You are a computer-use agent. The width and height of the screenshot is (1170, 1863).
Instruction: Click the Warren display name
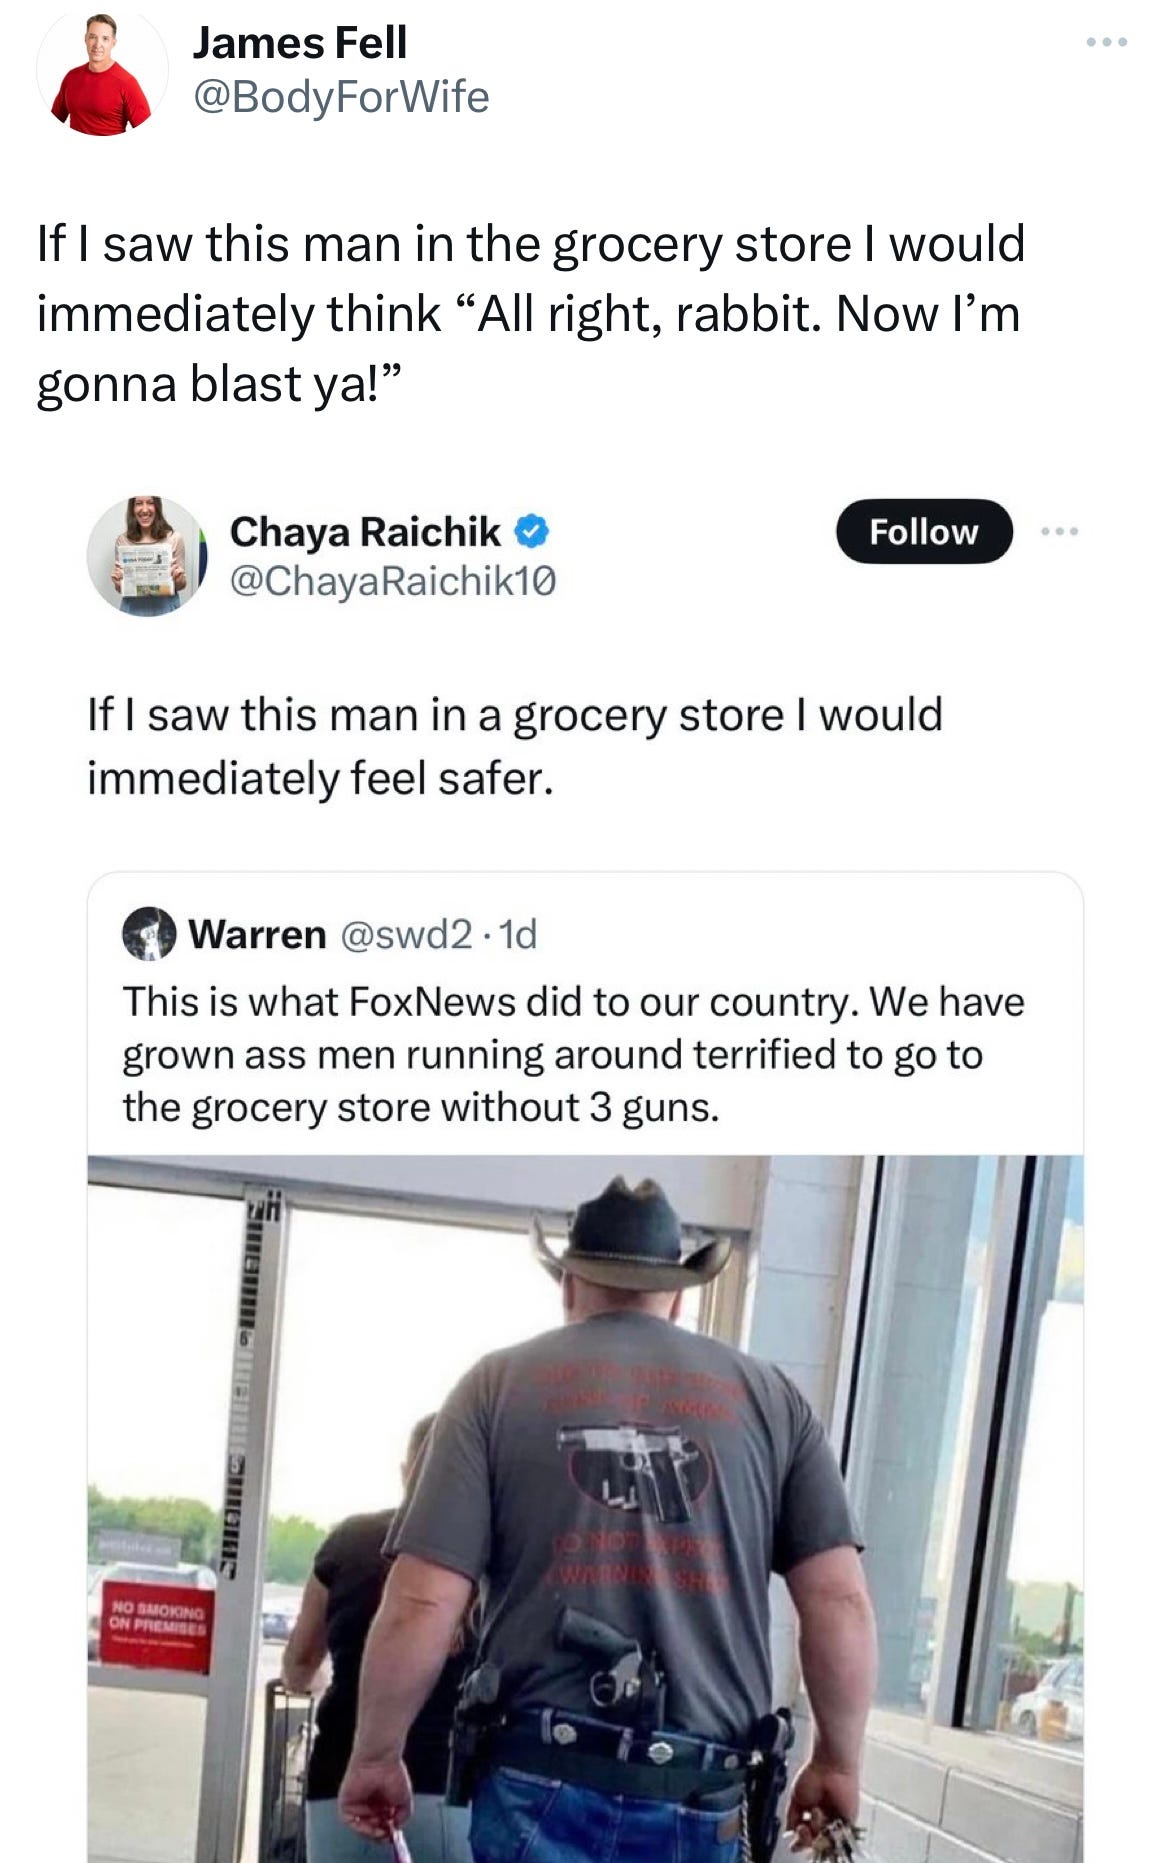coord(257,934)
